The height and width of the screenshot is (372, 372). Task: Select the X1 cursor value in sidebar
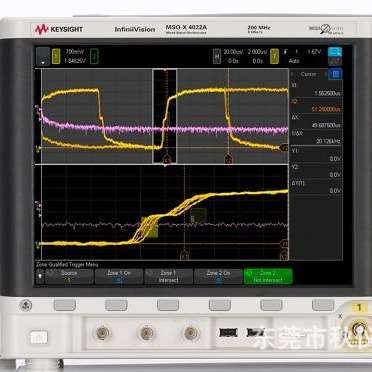(x=327, y=94)
